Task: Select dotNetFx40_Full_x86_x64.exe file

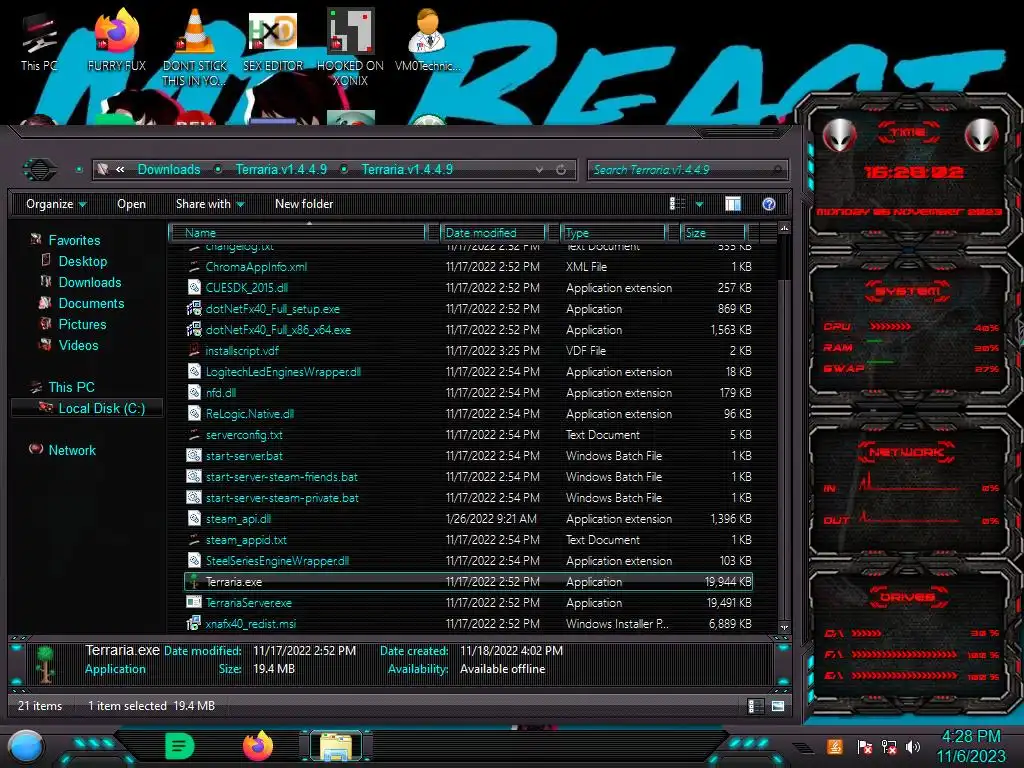Action: [x=278, y=330]
